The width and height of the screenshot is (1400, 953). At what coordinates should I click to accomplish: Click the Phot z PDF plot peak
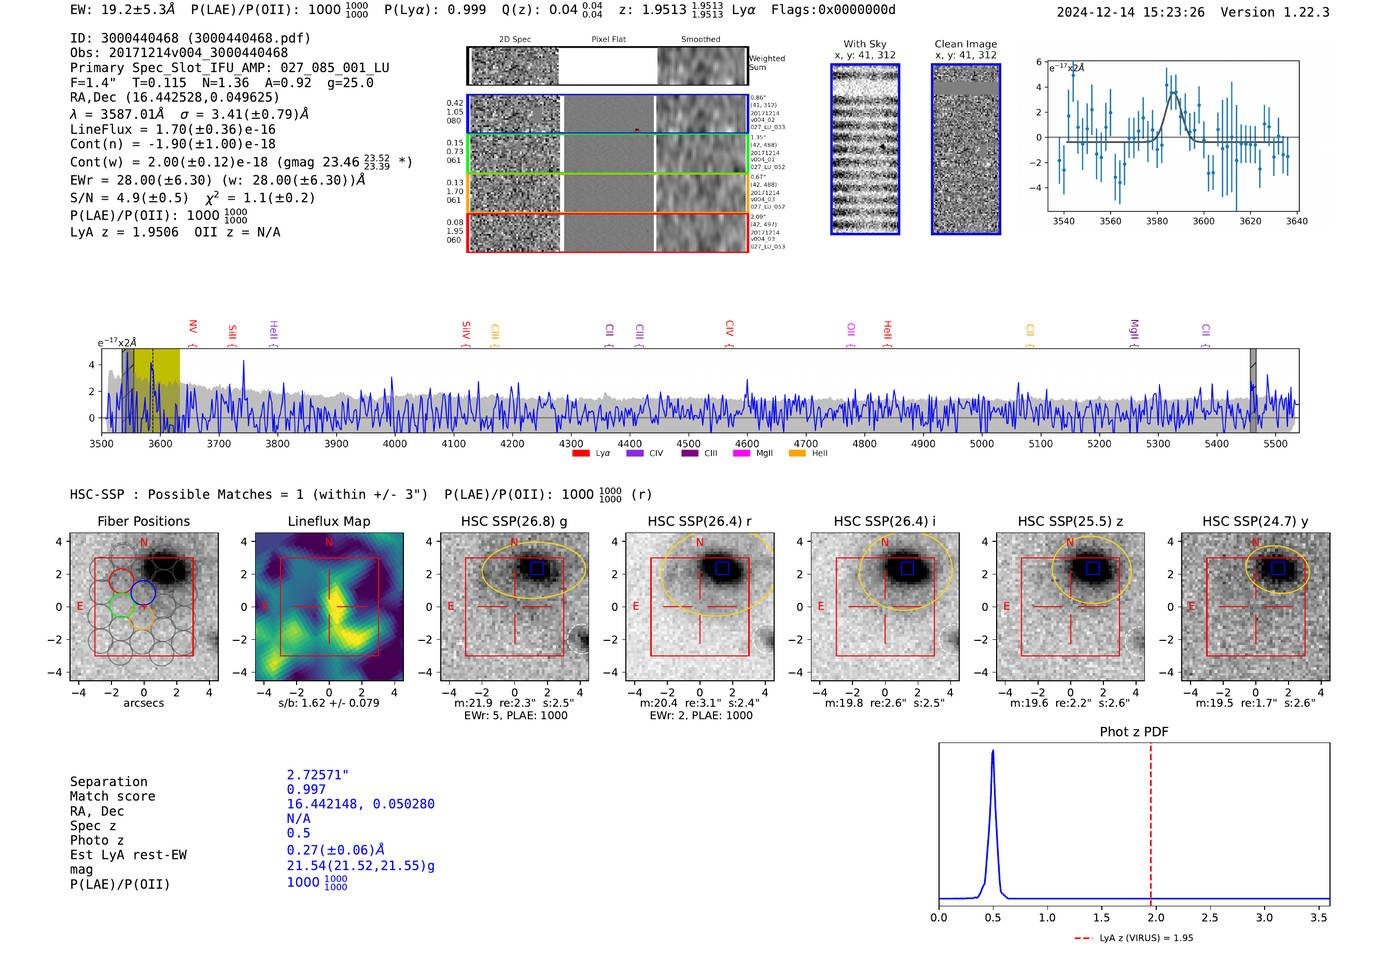(992, 752)
